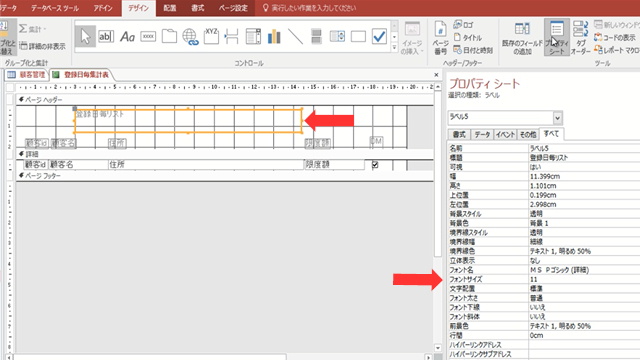
Task: Switch to the 顧客管理 document tab
Action: pyautogui.click(x=27, y=75)
